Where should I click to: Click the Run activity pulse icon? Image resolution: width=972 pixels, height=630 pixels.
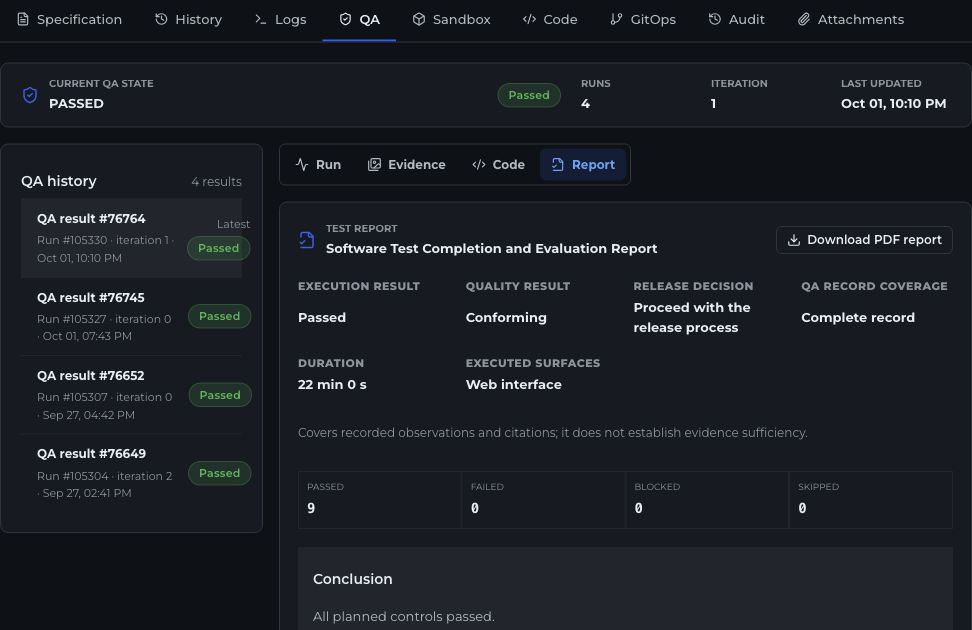302,164
